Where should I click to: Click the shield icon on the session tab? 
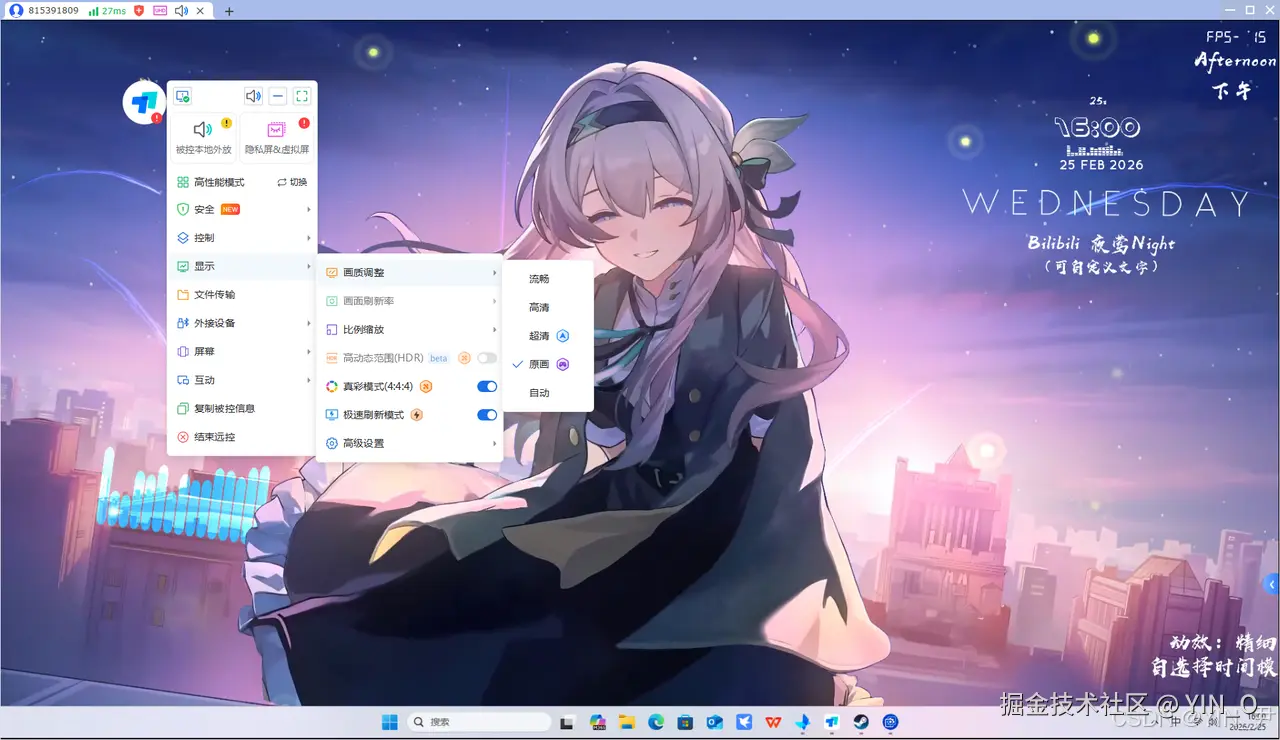139,10
